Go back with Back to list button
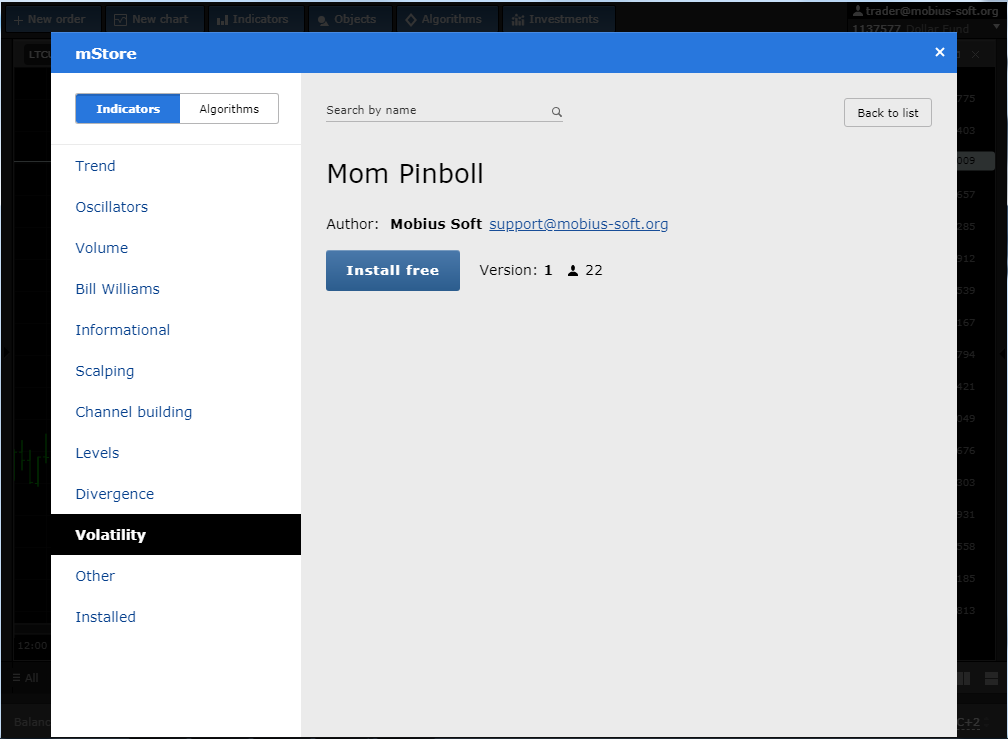1008x739 pixels. (x=887, y=112)
